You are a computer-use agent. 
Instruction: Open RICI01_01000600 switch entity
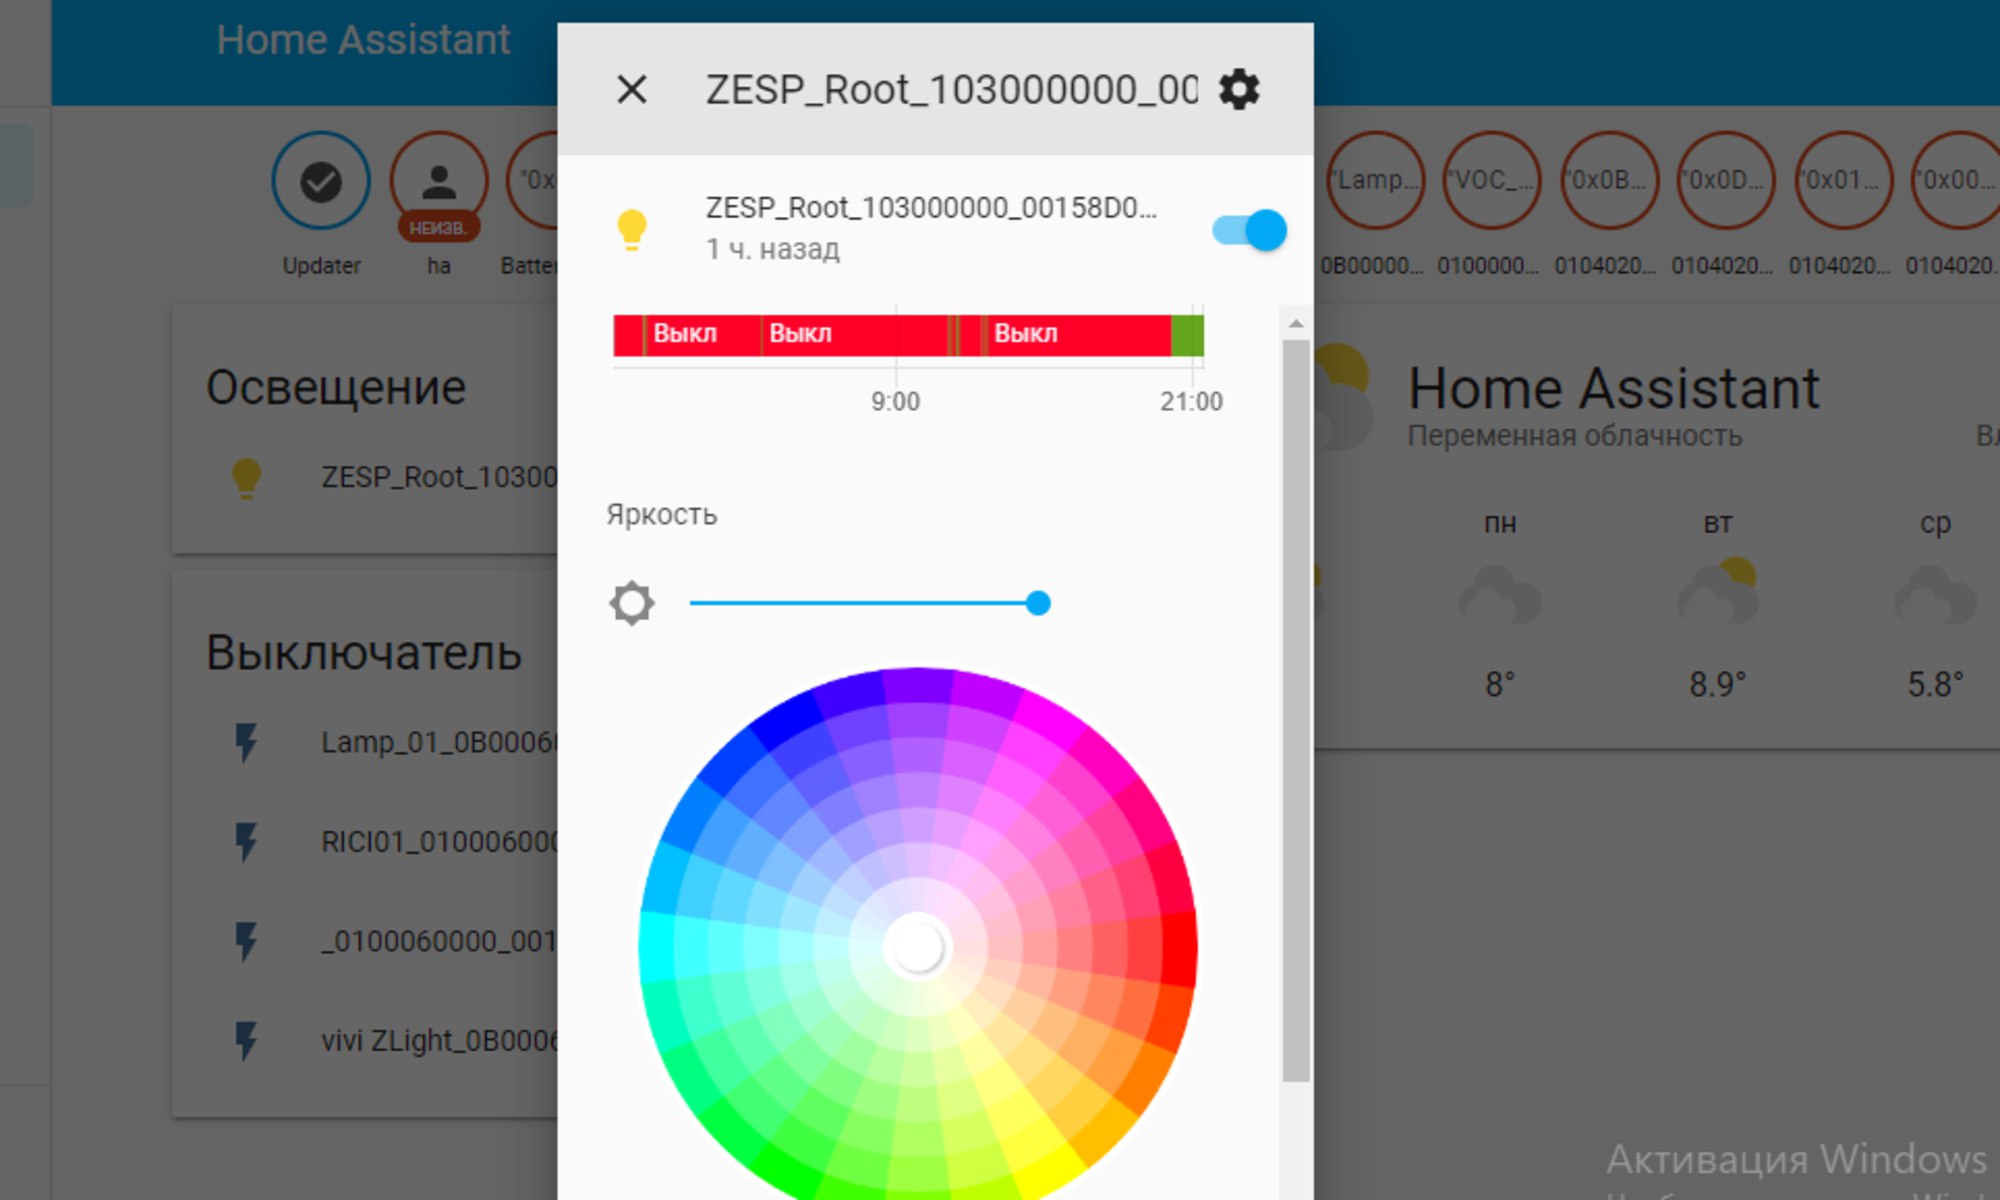point(439,842)
